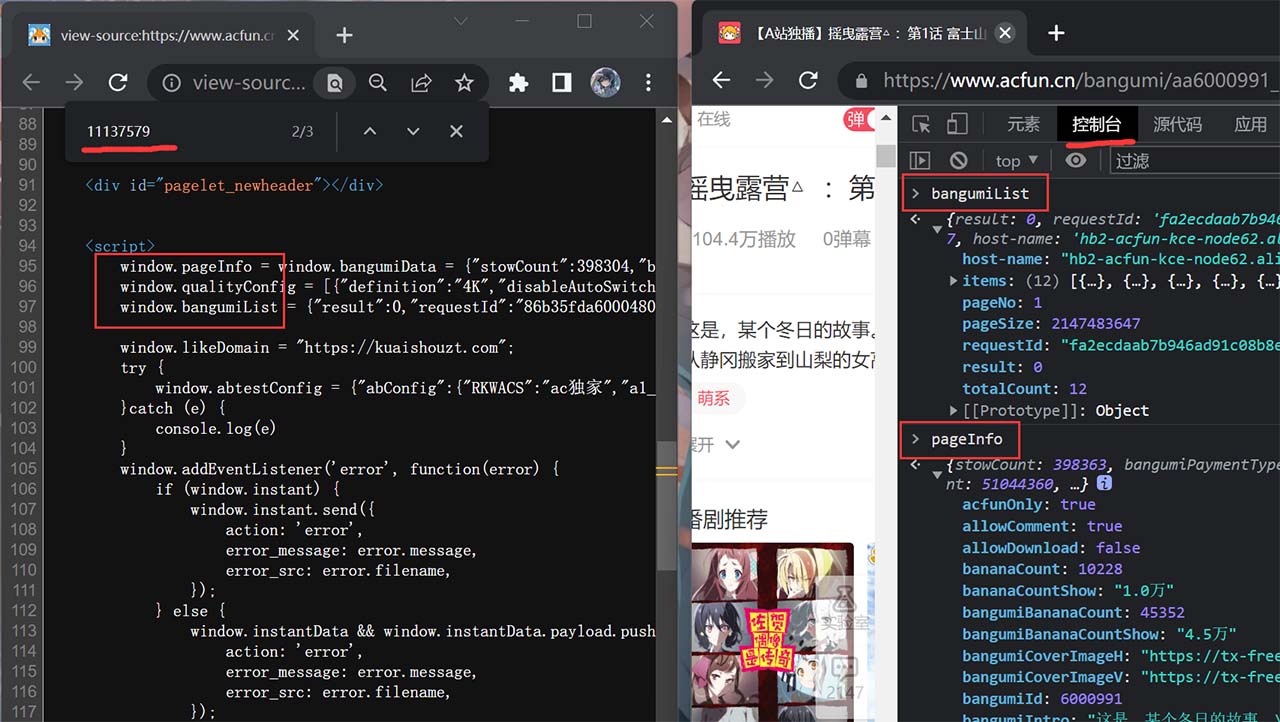This screenshot has height=722, width=1280.
Task: Close the 【A站独播】摇曳露营 tab
Action: point(1005,33)
